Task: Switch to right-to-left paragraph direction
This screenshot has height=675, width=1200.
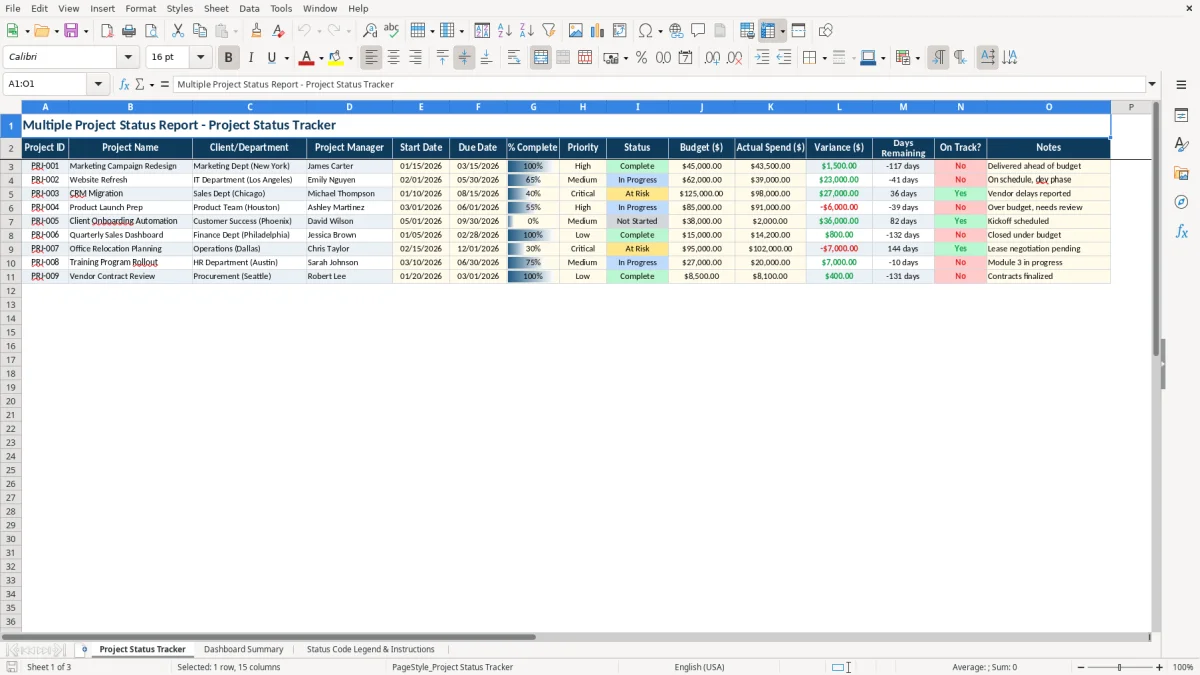Action: 960,58
